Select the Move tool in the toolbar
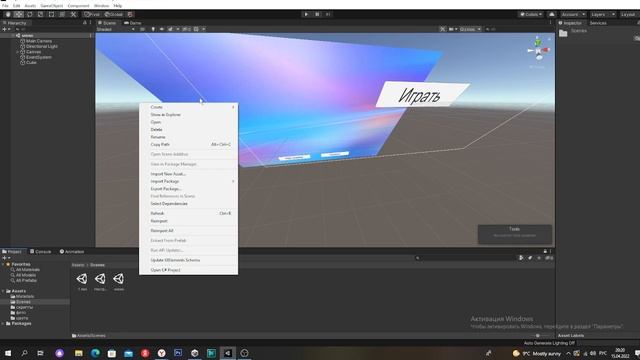The height and width of the screenshot is (360, 640). click(x=19, y=14)
